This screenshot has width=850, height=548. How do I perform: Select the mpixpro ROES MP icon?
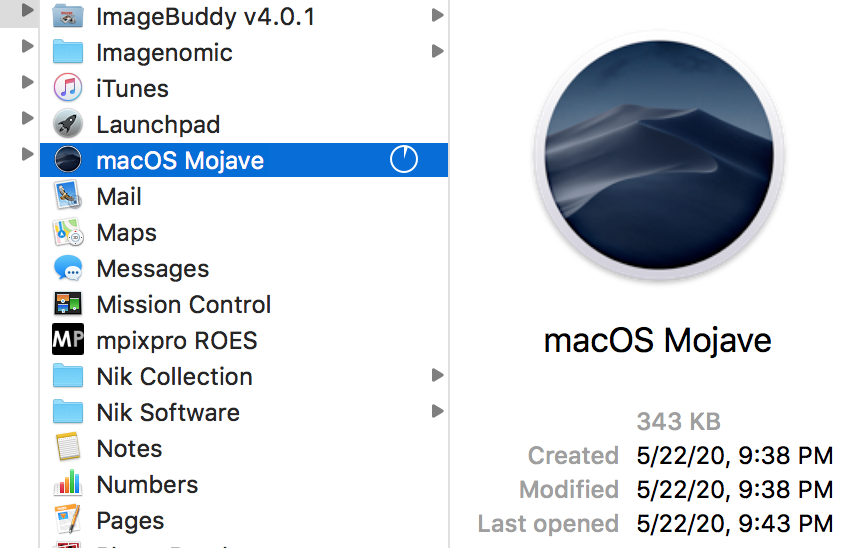tap(68, 339)
